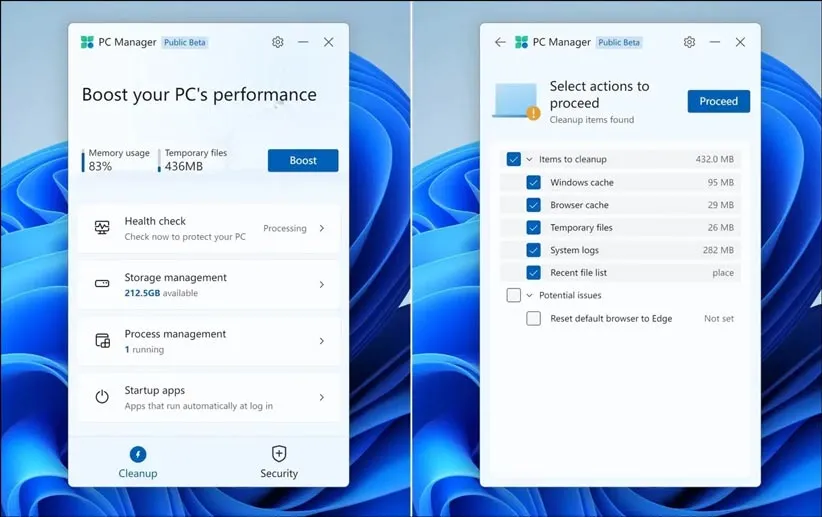Enable Reset default browser to Edge checkbox
822x517 pixels.
(x=533, y=318)
